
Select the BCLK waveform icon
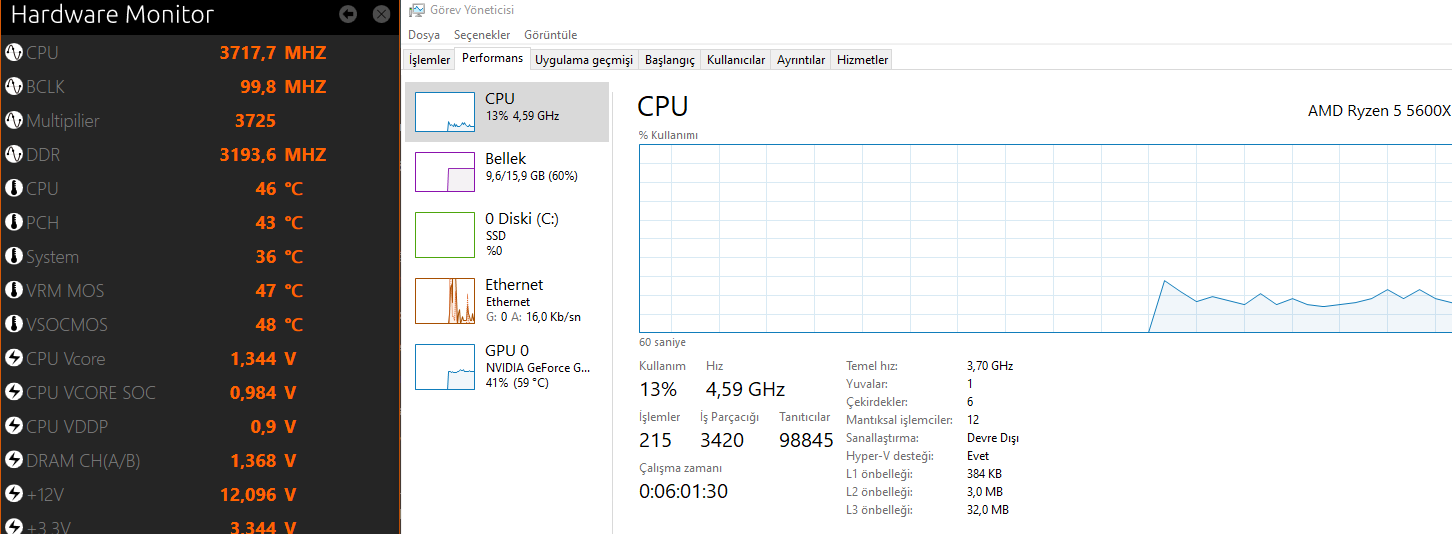[14, 87]
